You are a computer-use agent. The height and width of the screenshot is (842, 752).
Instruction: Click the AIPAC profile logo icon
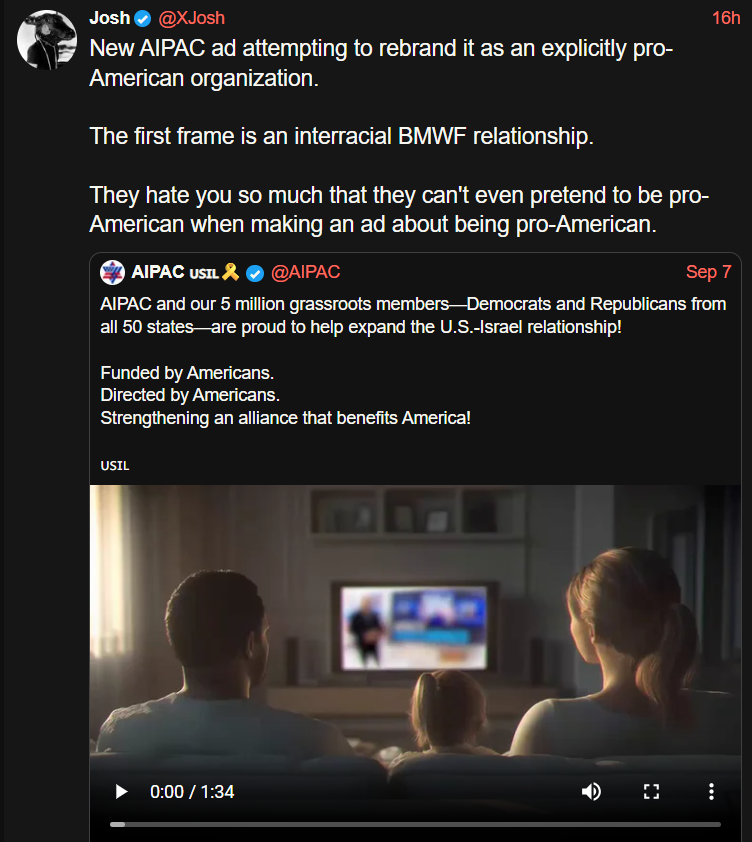coord(113,272)
